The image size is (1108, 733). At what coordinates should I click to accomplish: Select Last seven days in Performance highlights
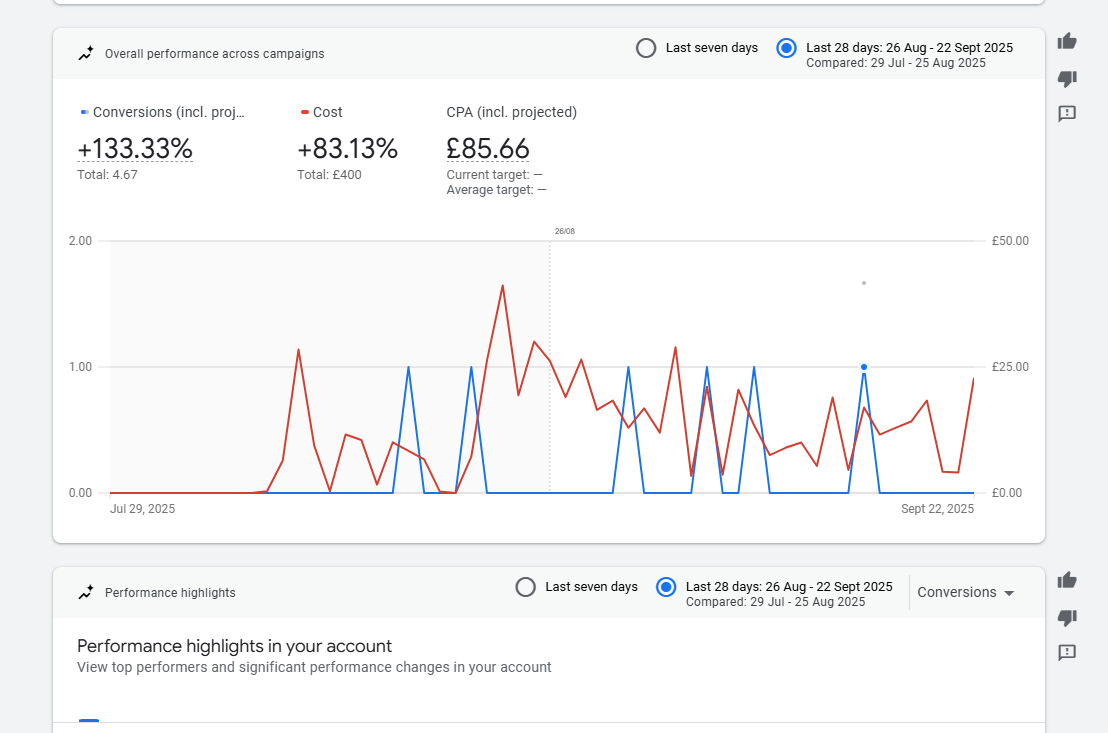tap(525, 587)
